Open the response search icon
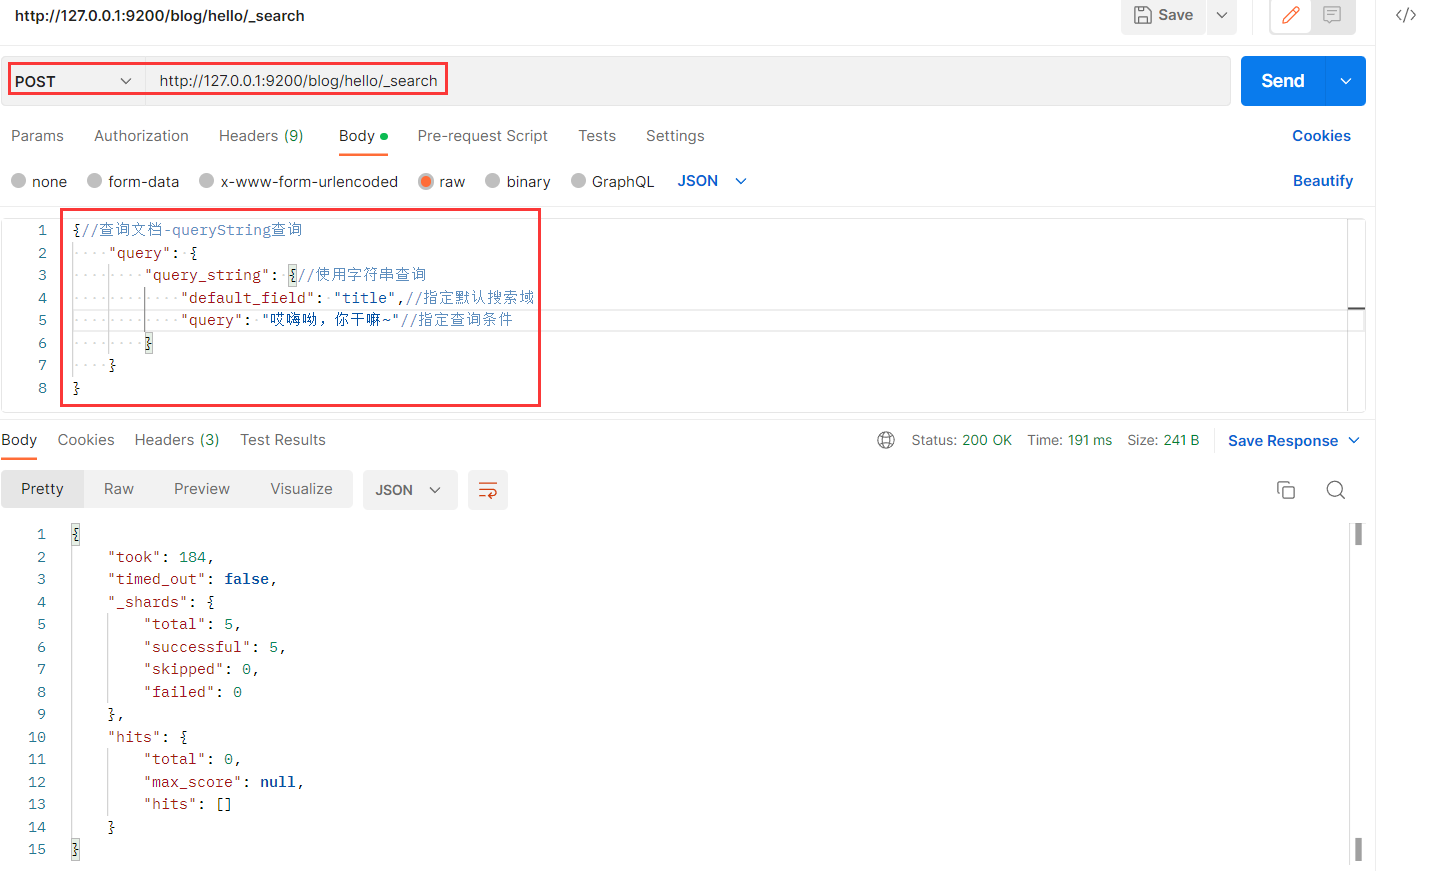 [1336, 490]
